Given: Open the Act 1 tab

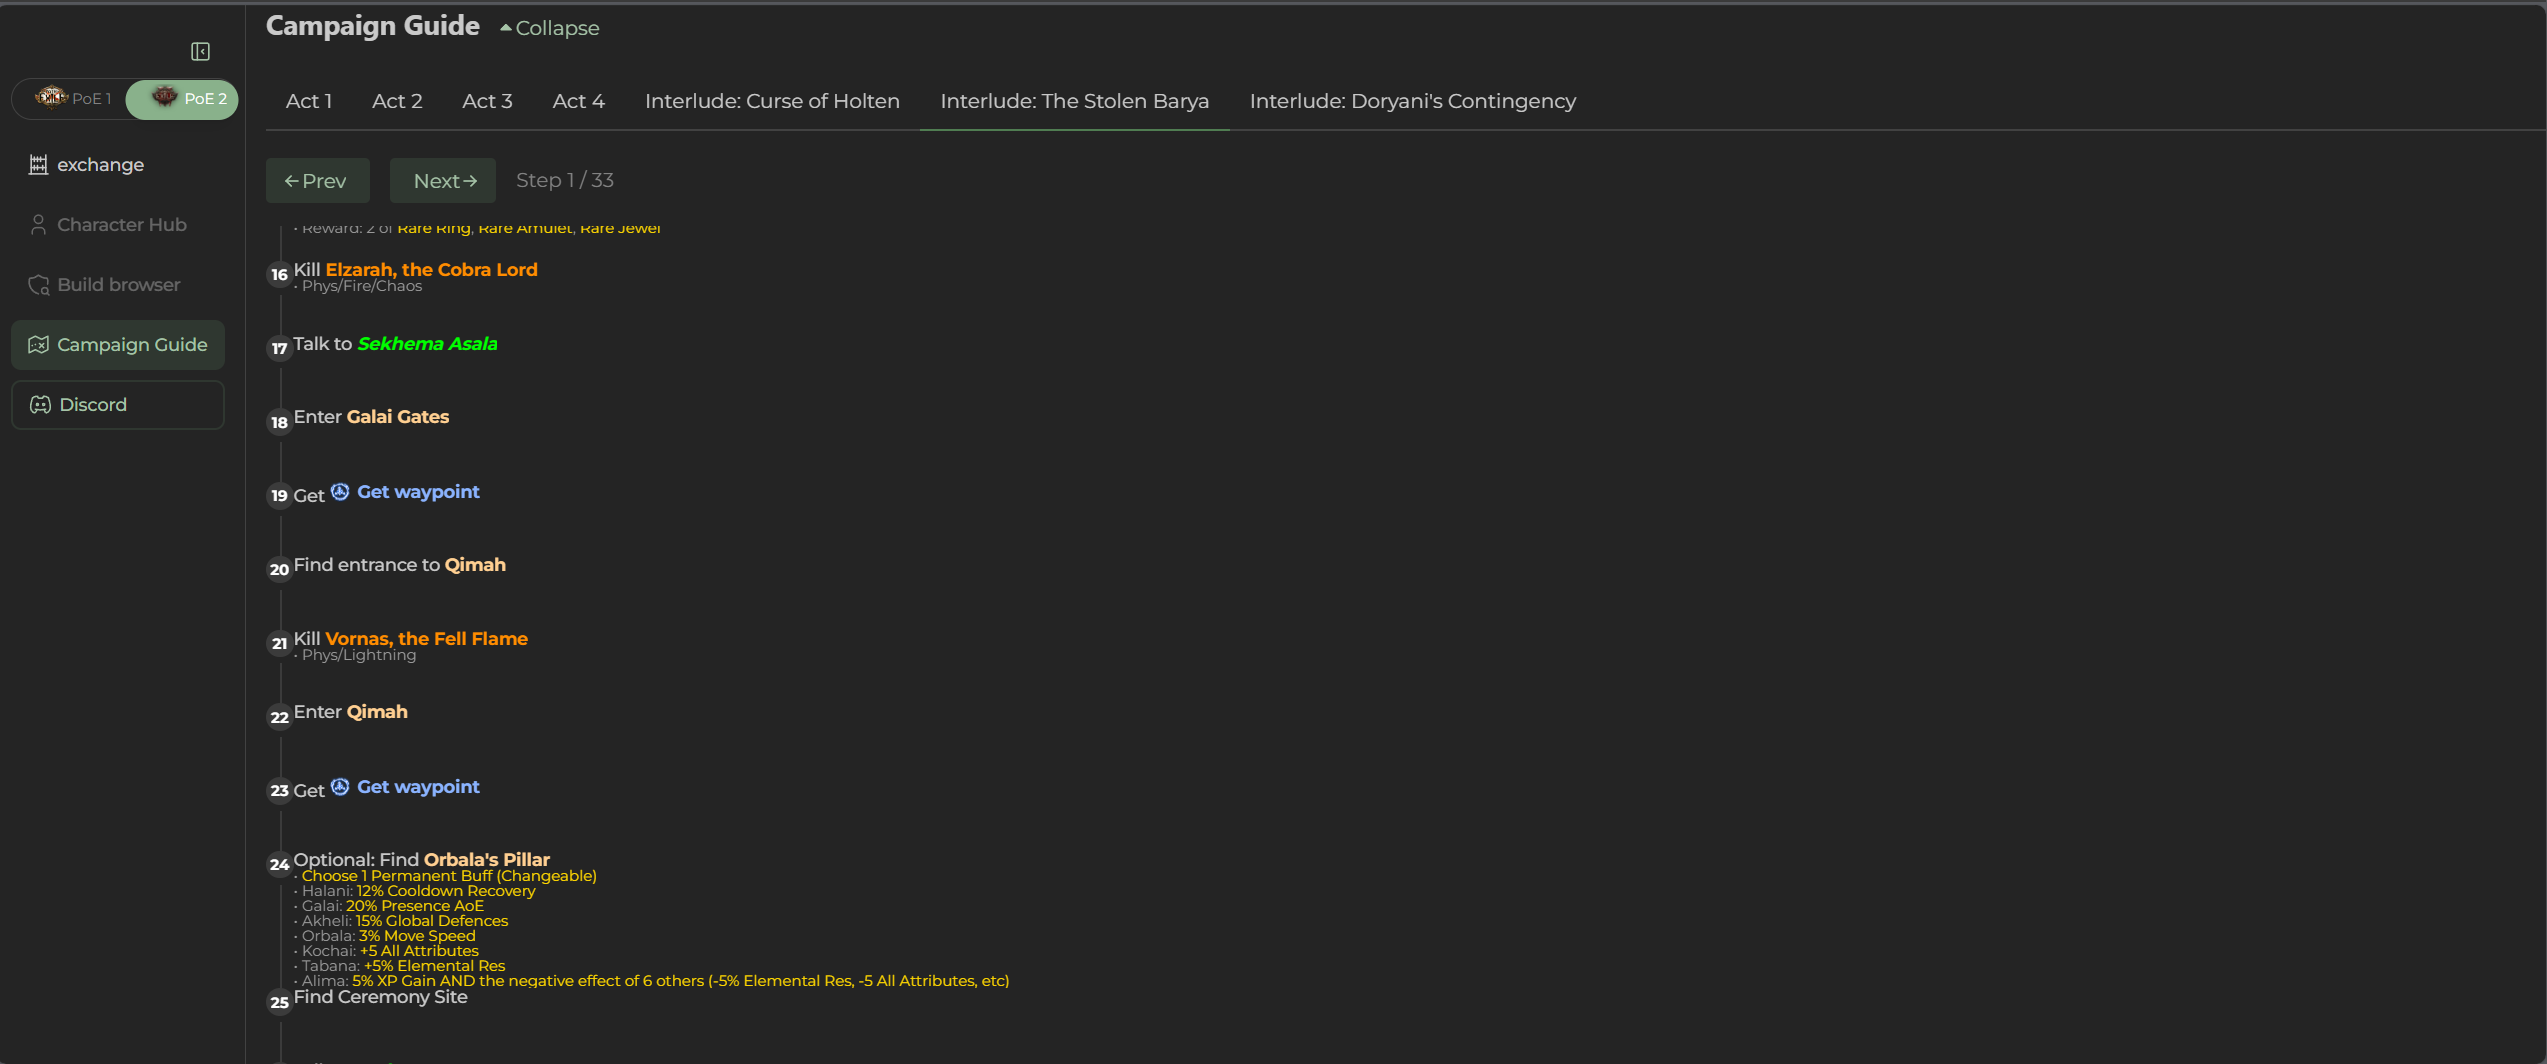Looking at the screenshot, I should point(308,101).
